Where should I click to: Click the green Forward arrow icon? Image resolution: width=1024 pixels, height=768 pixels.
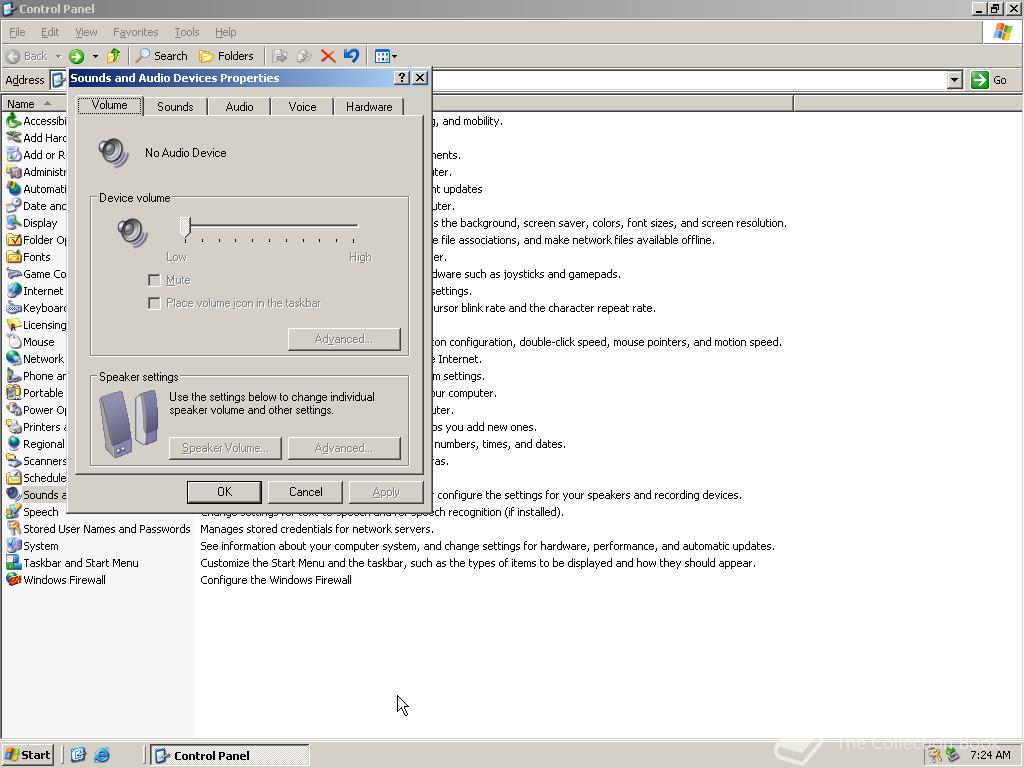(x=76, y=56)
